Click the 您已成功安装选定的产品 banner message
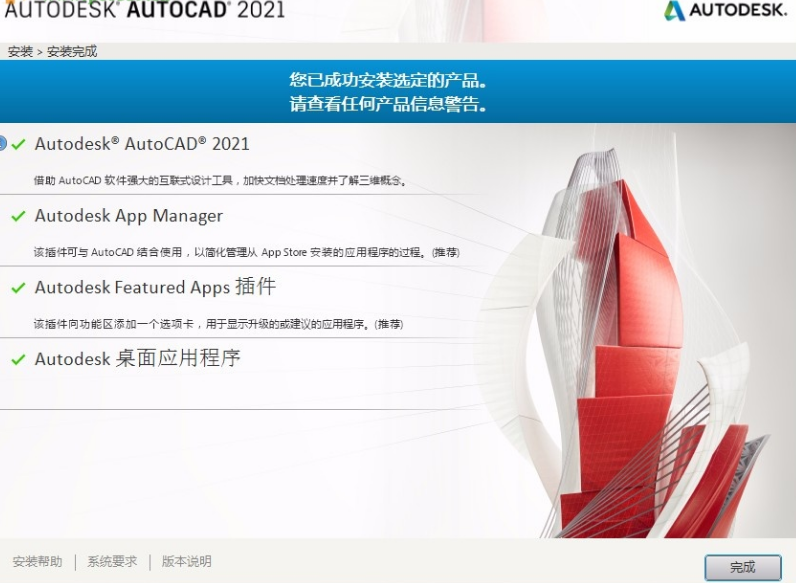Image resolution: width=796 pixels, height=583 pixels. [x=388, y=80]
